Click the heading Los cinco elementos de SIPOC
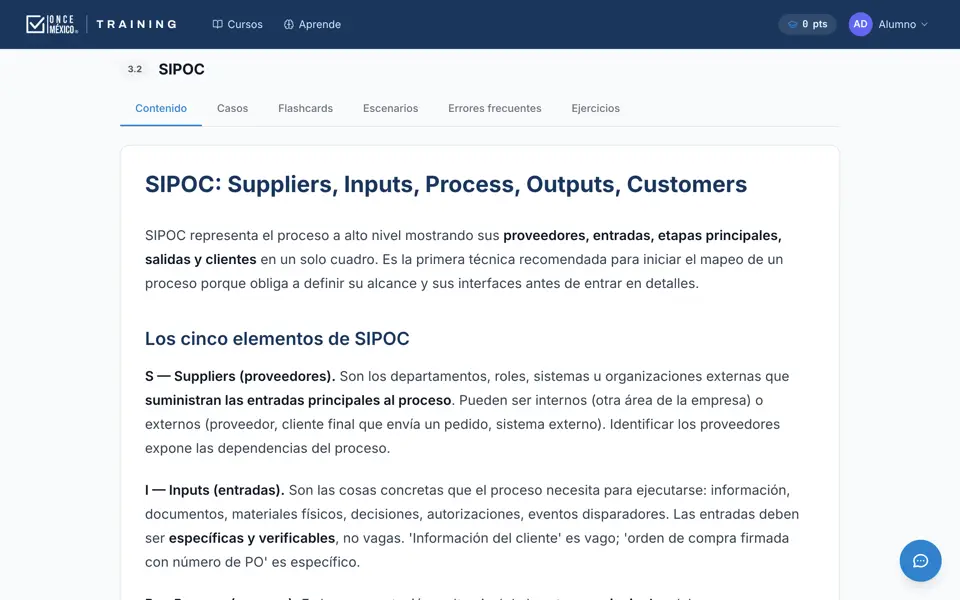 tap(277, 339)
